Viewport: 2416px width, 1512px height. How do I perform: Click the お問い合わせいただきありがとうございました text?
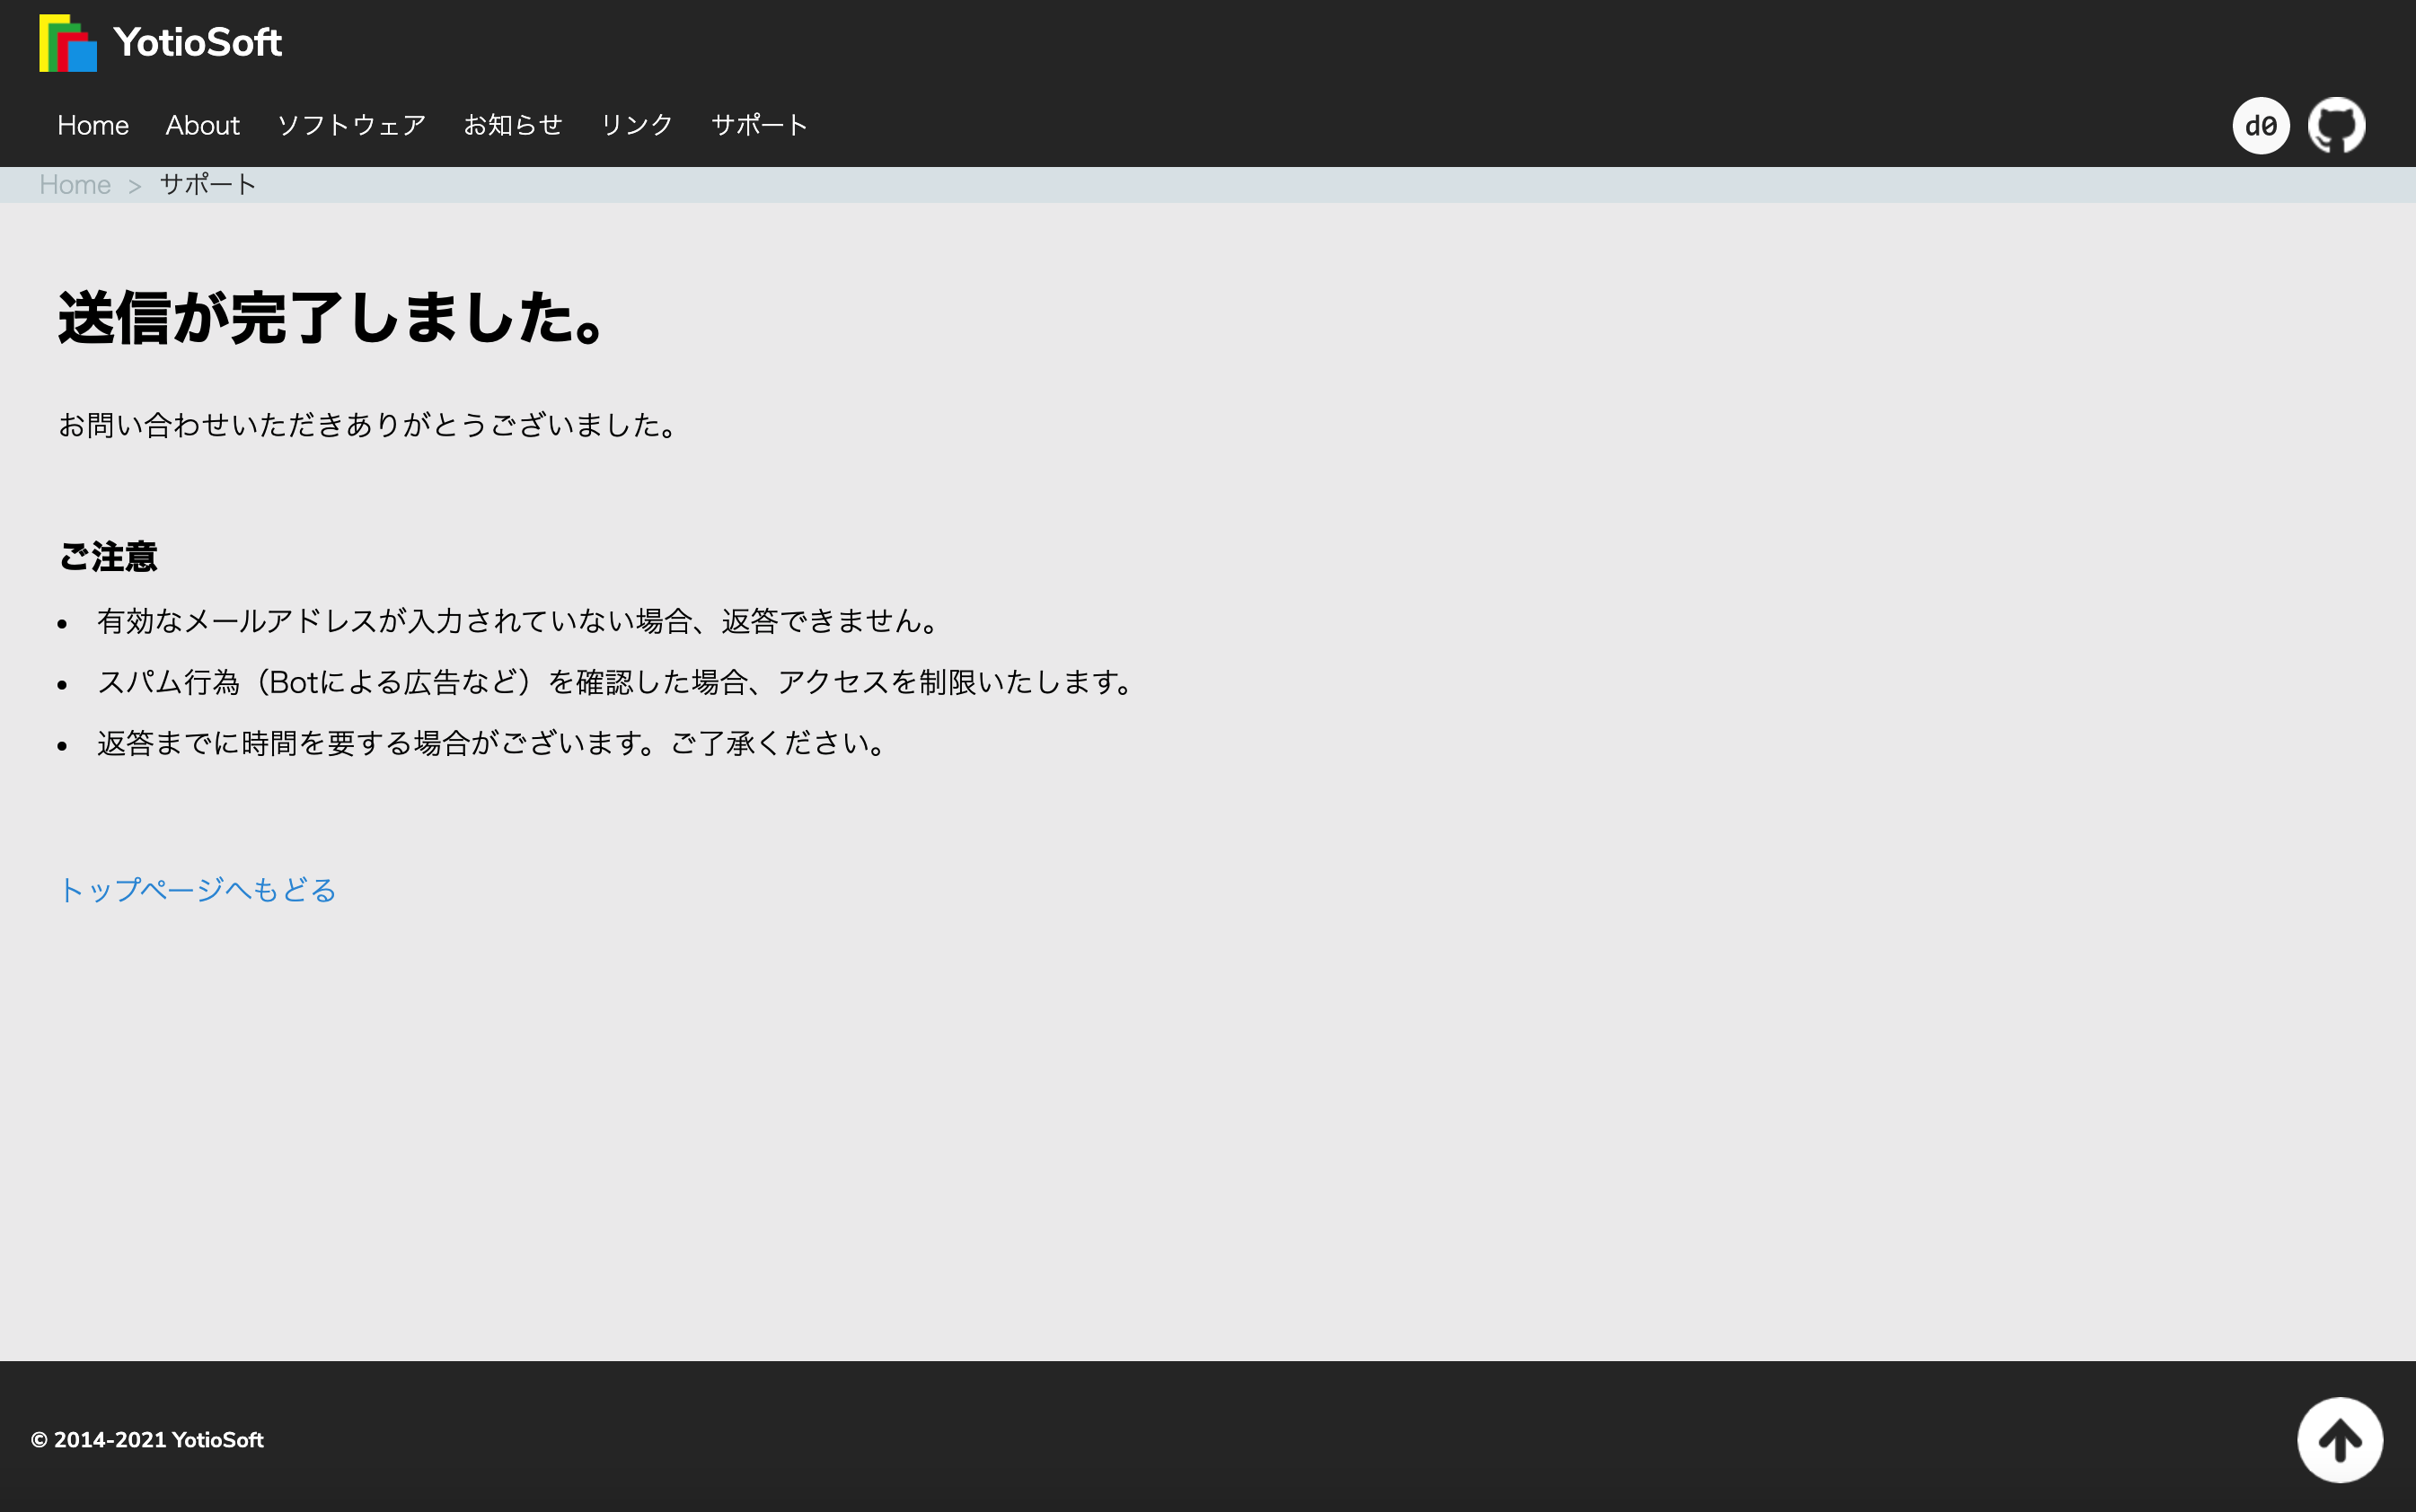tap(369, 425)
